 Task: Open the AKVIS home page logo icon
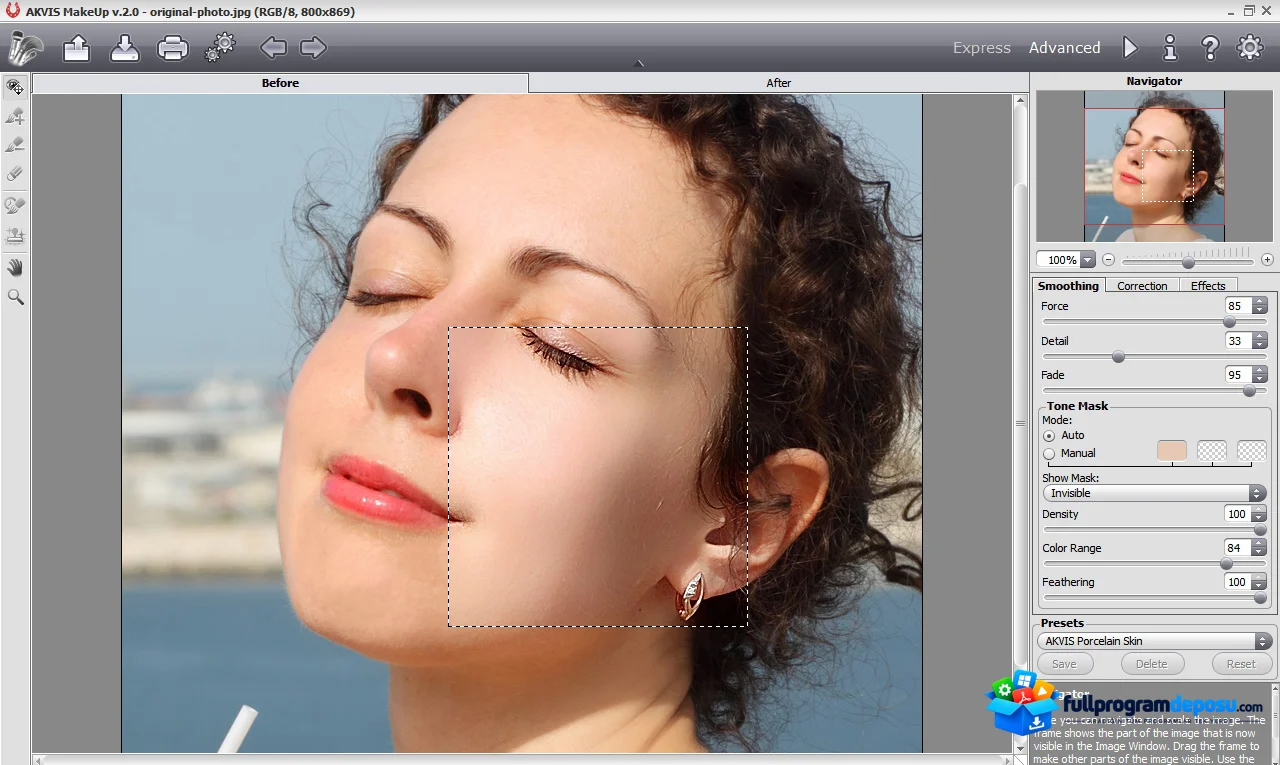[x=26, y=47]
